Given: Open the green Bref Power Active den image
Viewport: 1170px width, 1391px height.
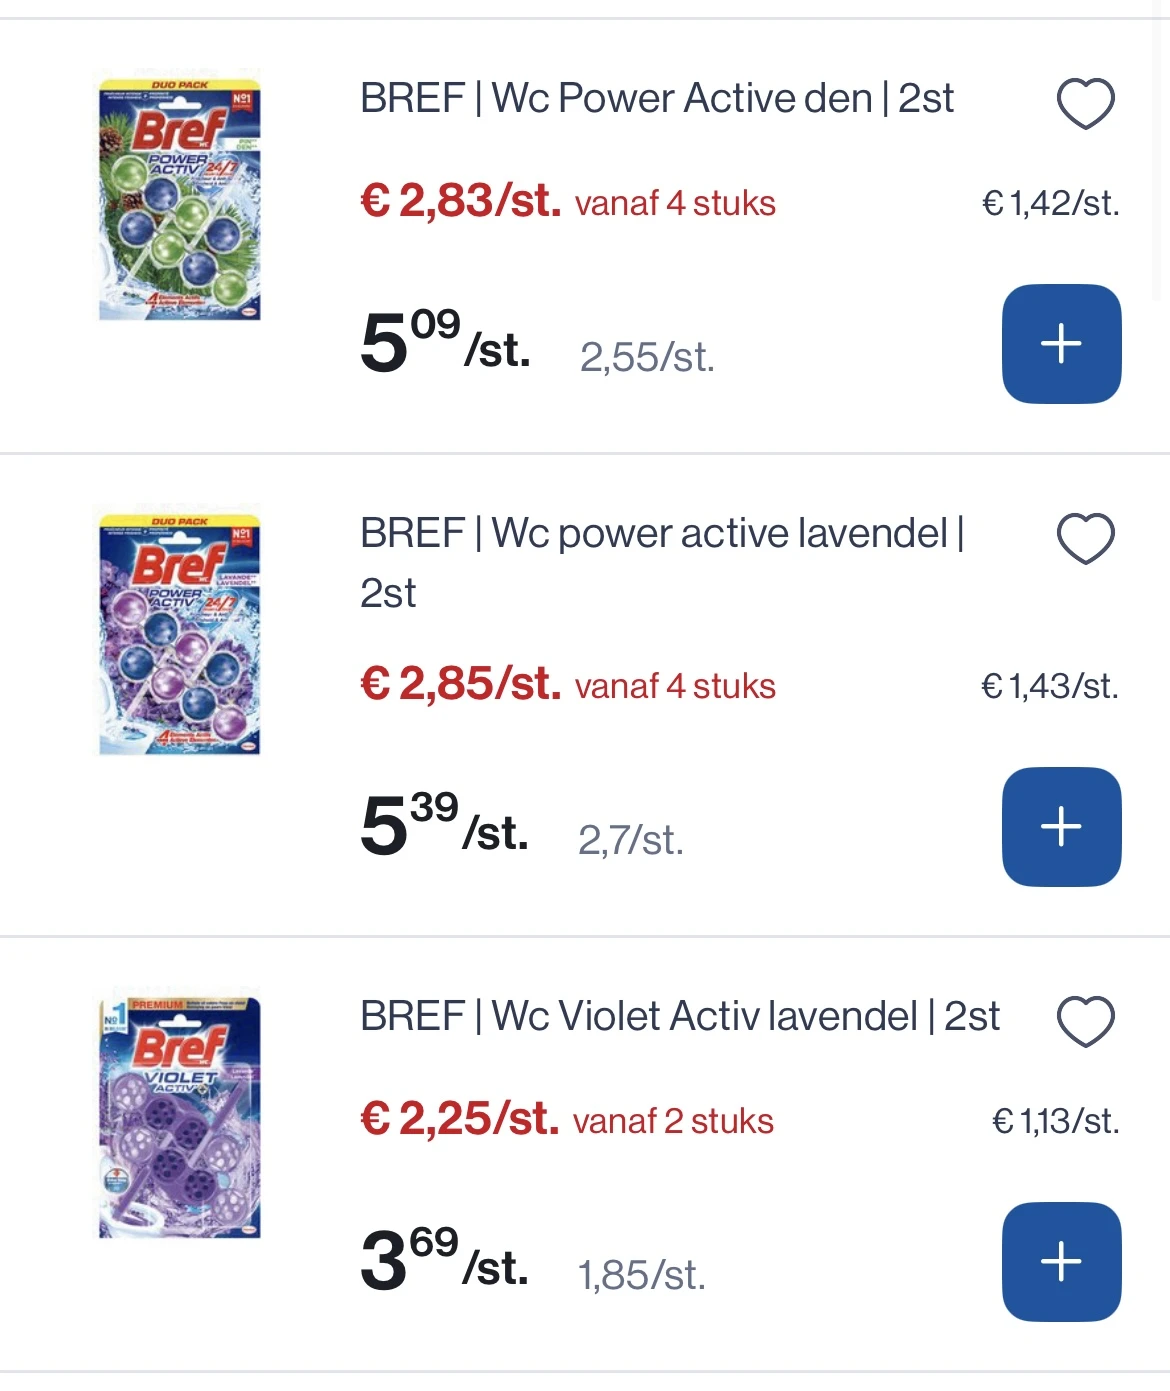Looking at the screenshot, I should 180,196.
